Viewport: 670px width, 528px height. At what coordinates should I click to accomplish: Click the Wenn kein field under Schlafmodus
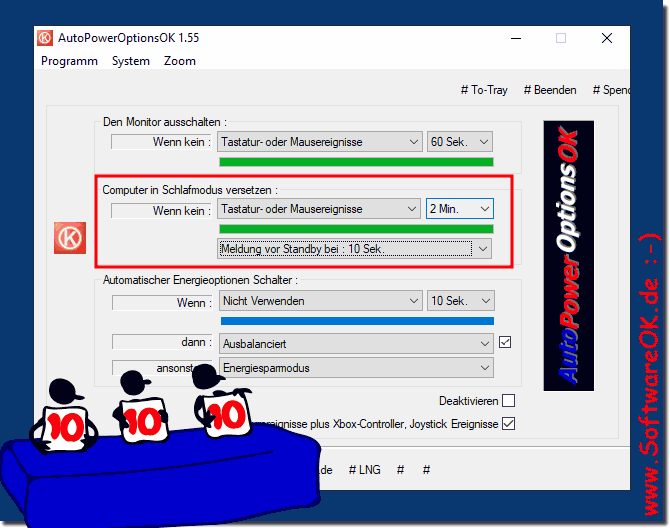[x=162, y=211]
